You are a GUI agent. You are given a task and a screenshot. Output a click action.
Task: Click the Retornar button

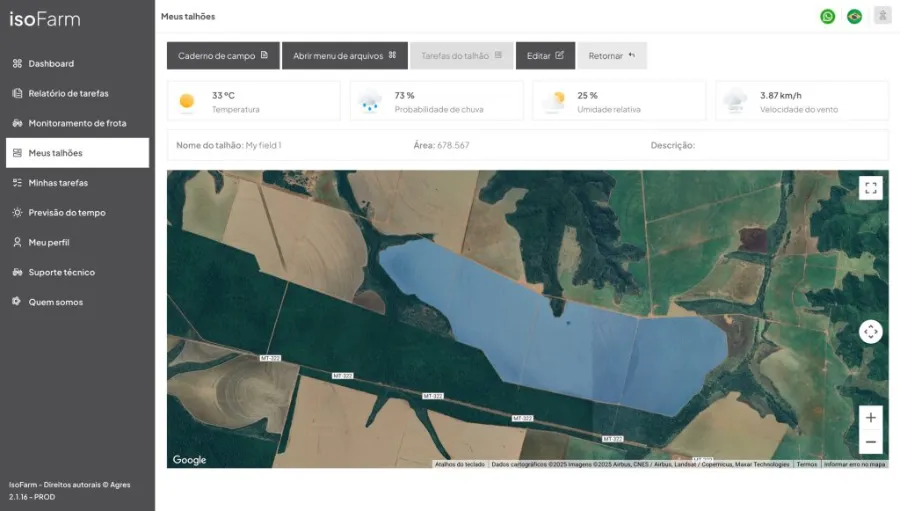(612, 56)
